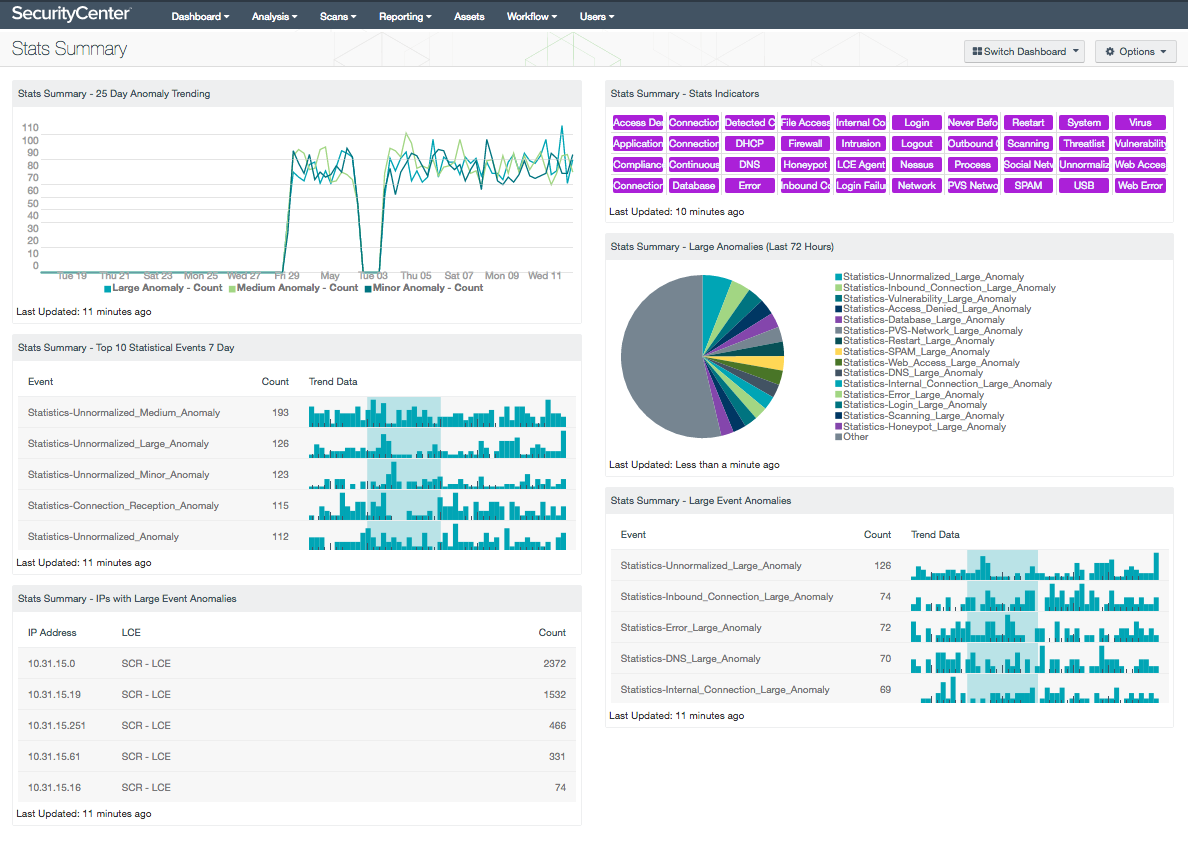Click the Logout indicator
Image resolution: width=1188 pixels, height=842 pixels.
coord(917,143)
